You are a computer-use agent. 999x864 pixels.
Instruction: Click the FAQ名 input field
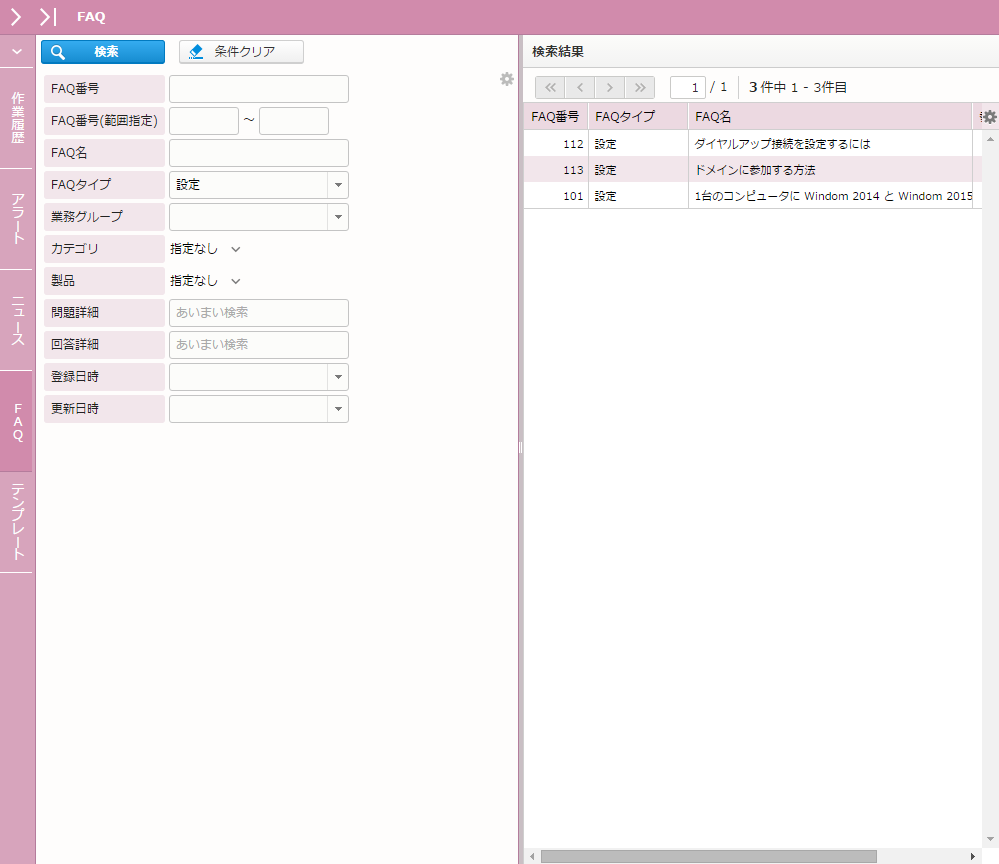coord(259,153)
